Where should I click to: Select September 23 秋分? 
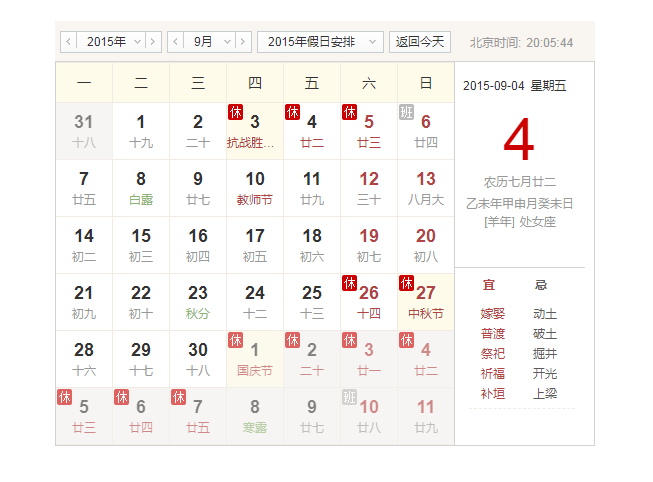click(198, 302)
